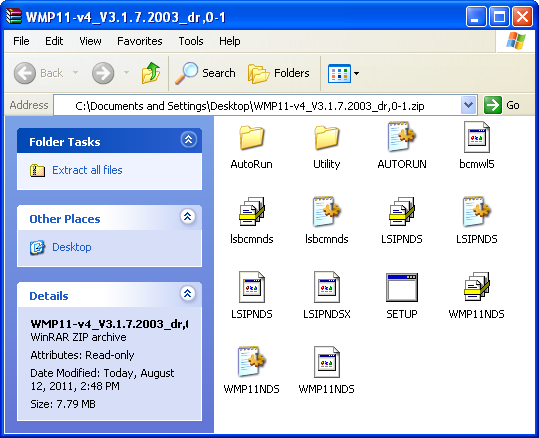Open the Tools menu
The height and width of the screenshot is (438, 539).
pos(191,41)
